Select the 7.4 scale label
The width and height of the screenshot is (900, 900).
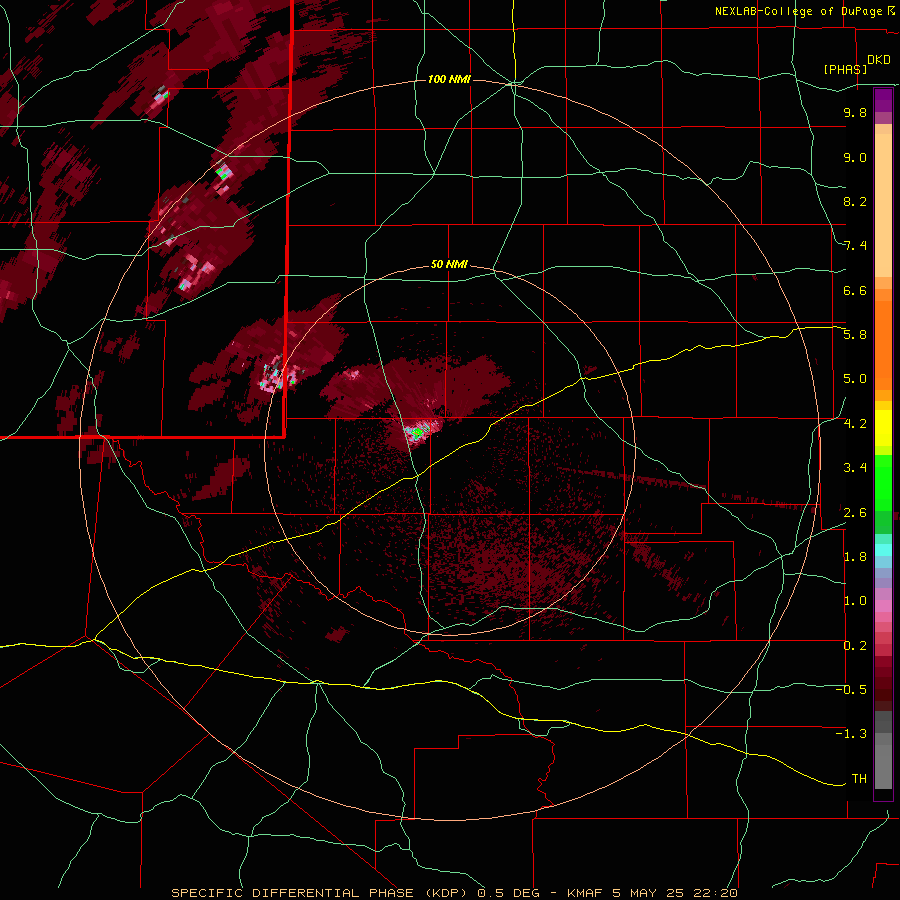point(855,246)
